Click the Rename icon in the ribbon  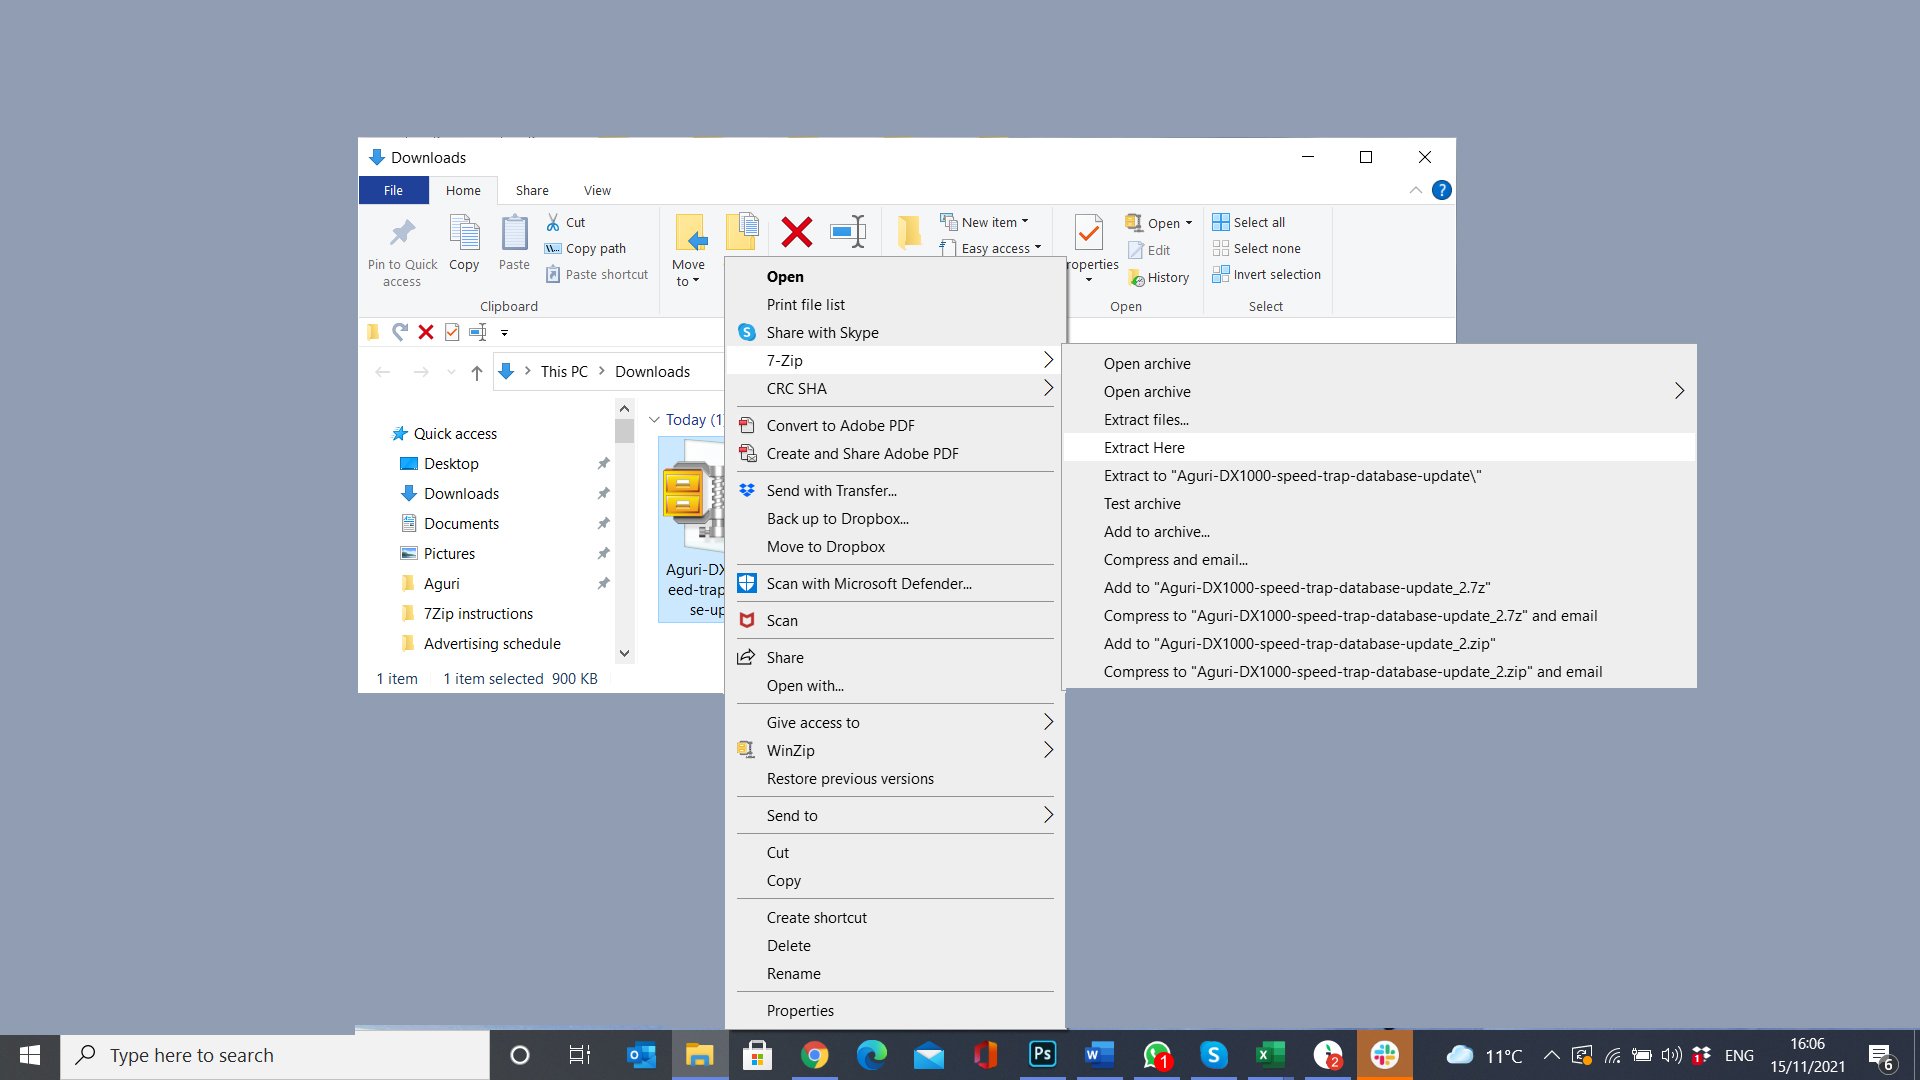848,232
